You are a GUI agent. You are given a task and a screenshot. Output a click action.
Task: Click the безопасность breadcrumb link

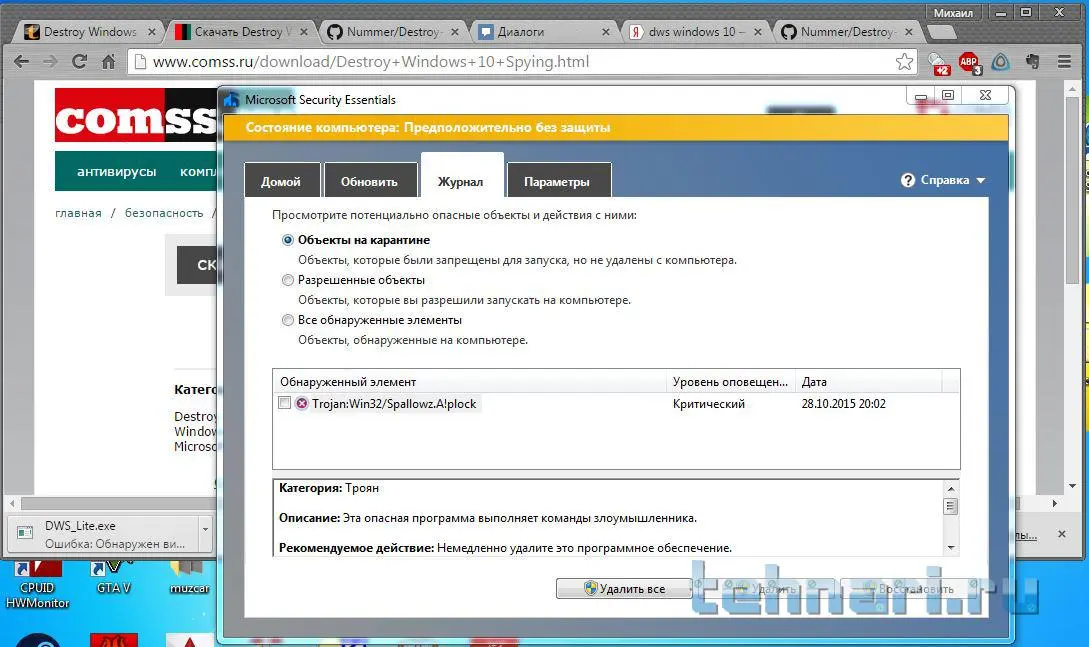coord(164,213)
